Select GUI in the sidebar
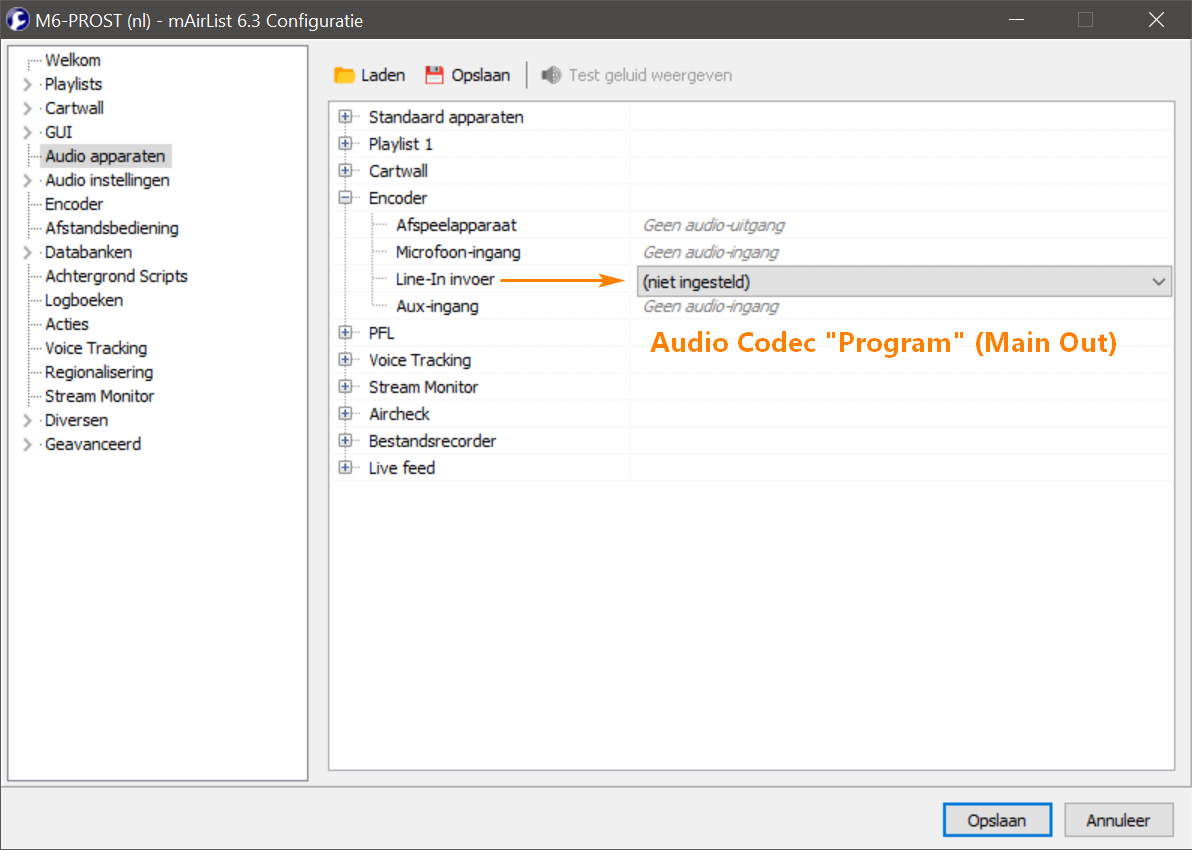Image resolution: width=1192 pixels, height=850 pixels. click(x=59, y=132)
